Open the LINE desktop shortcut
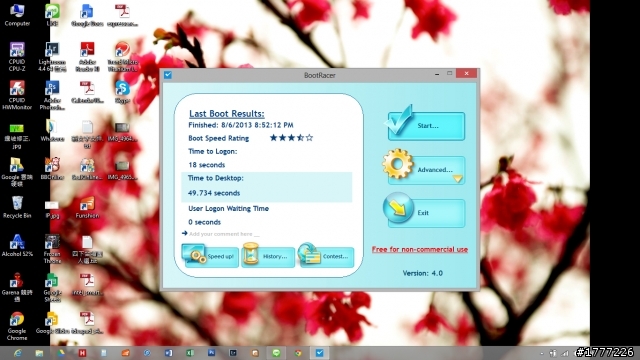This screenshot has height=360, width=640. (x=52, y=15)
